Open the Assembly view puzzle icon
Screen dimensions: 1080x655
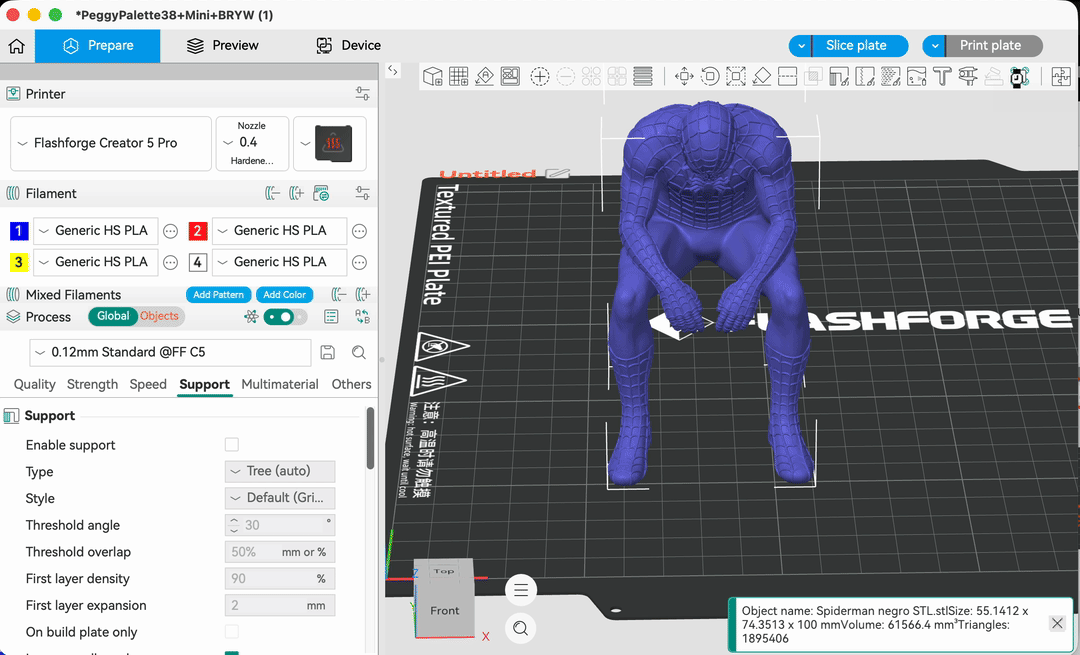point(1061,76)
